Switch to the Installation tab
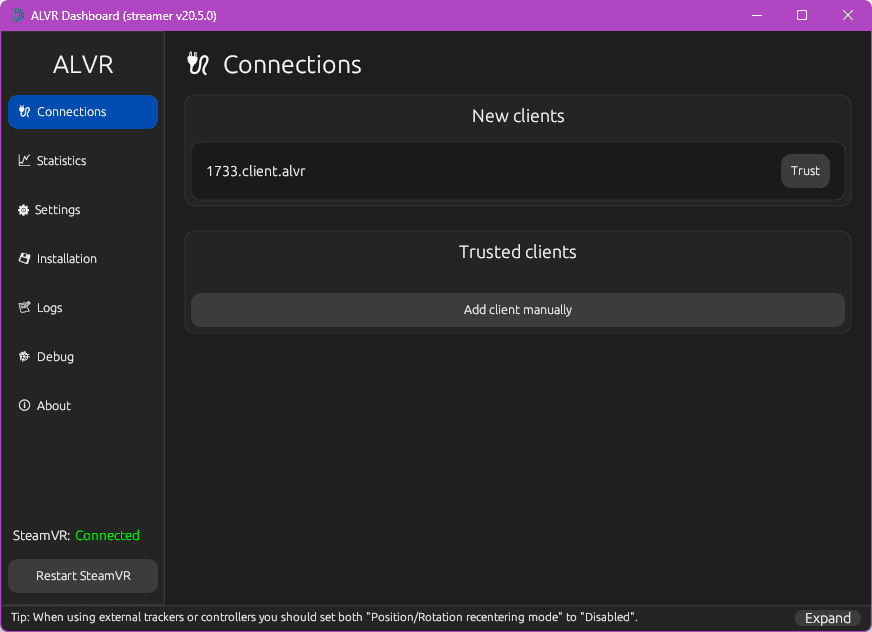The width and height of the screenshot is (872, 632). (83, 259)
